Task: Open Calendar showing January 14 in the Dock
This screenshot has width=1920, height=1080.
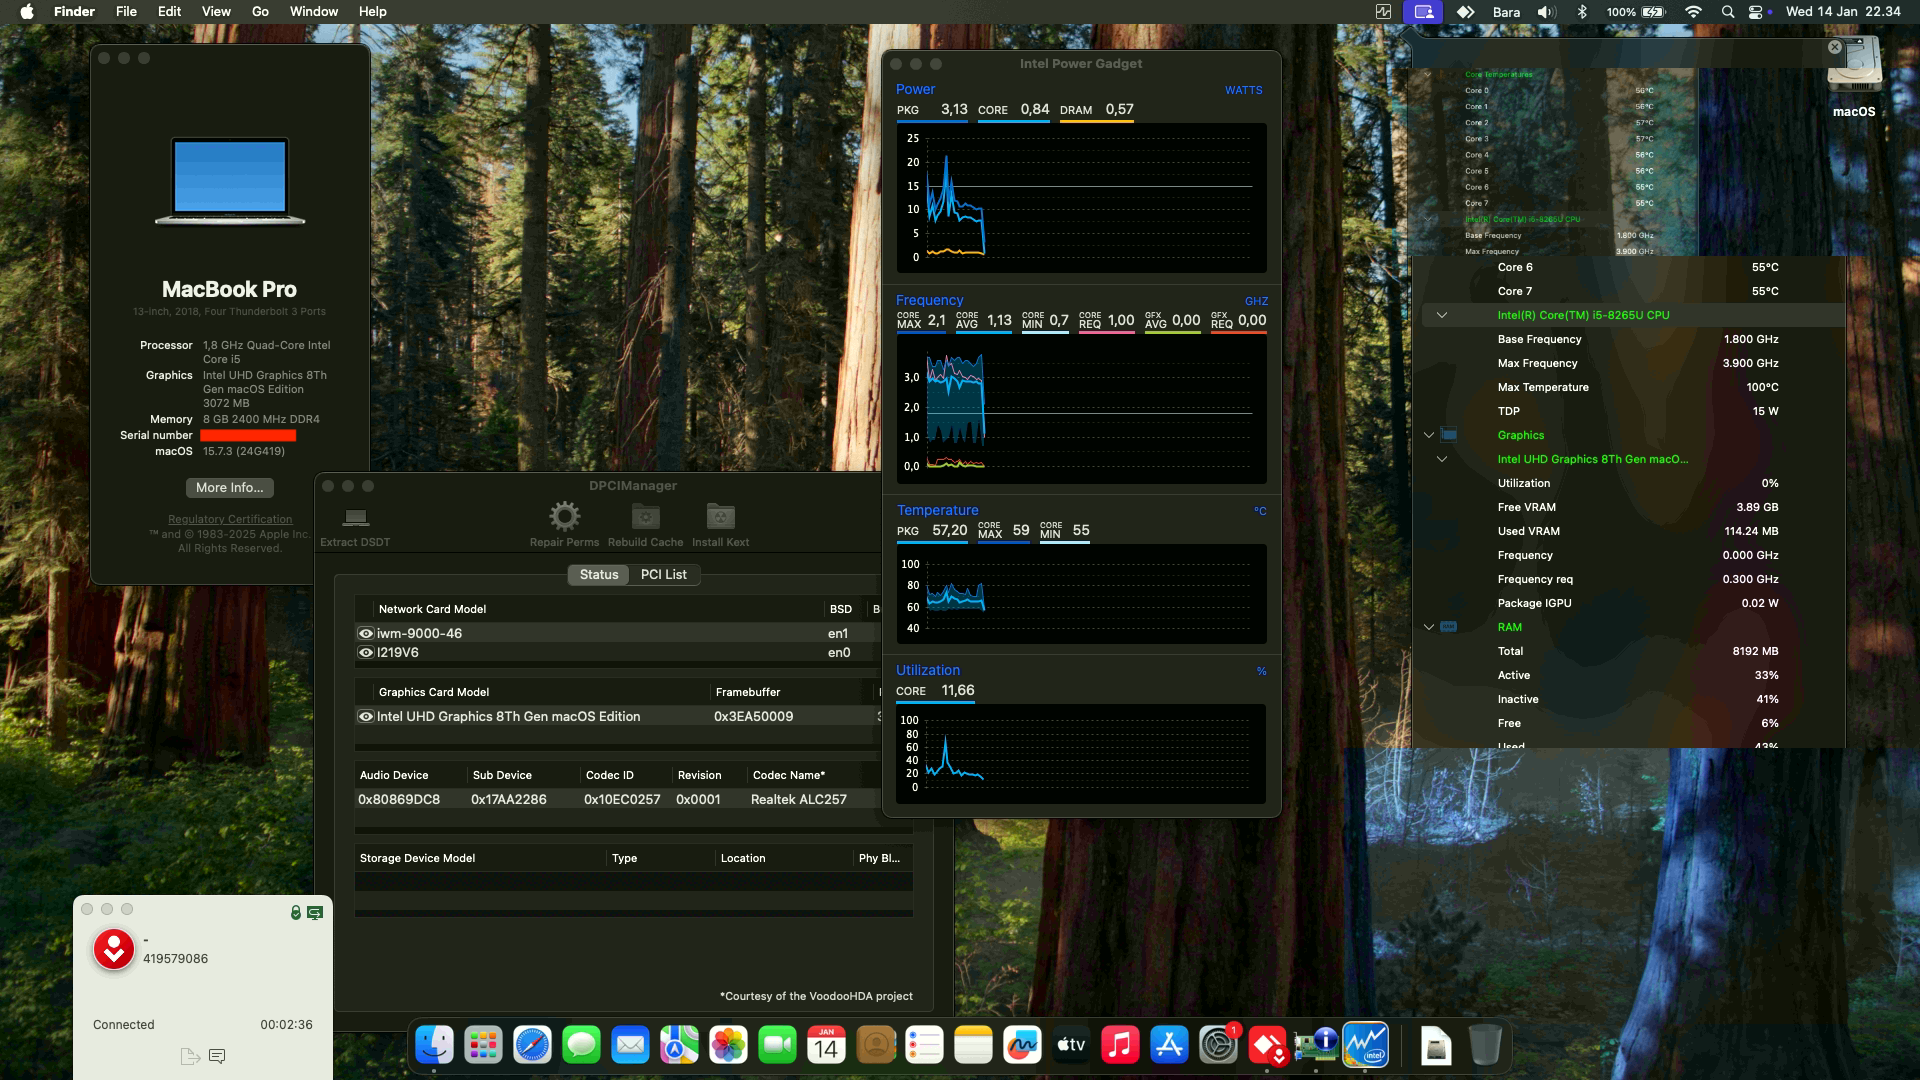Action: point(826,1045)
